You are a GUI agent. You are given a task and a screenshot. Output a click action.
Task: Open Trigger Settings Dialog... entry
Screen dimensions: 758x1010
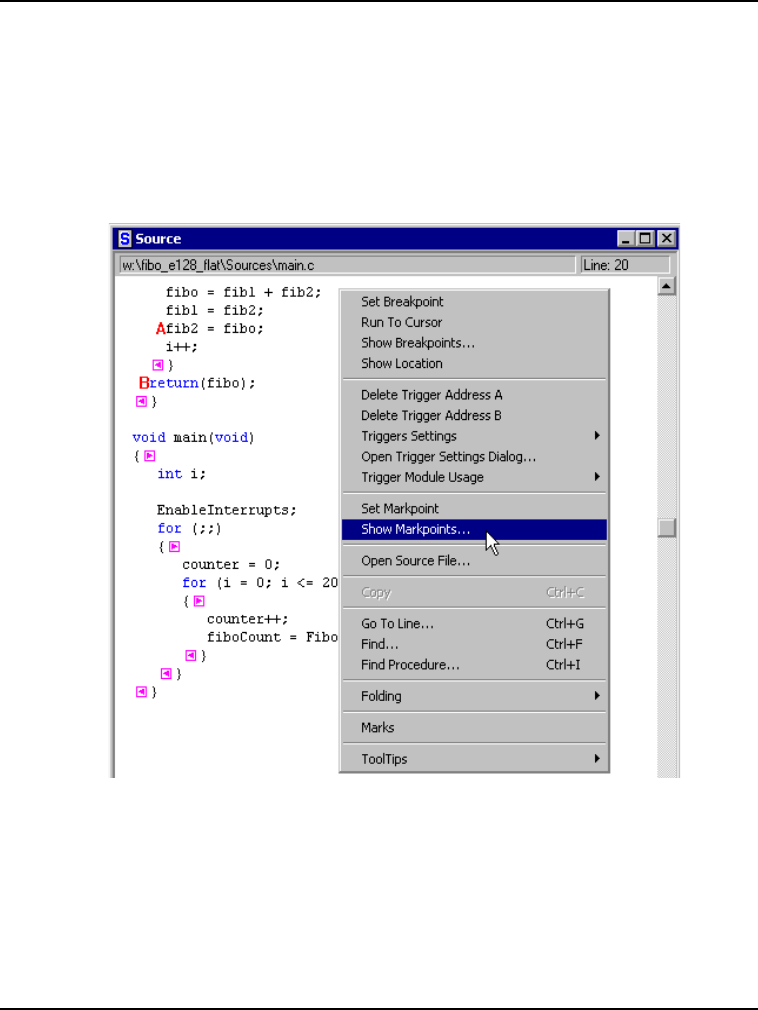[474, 457]
